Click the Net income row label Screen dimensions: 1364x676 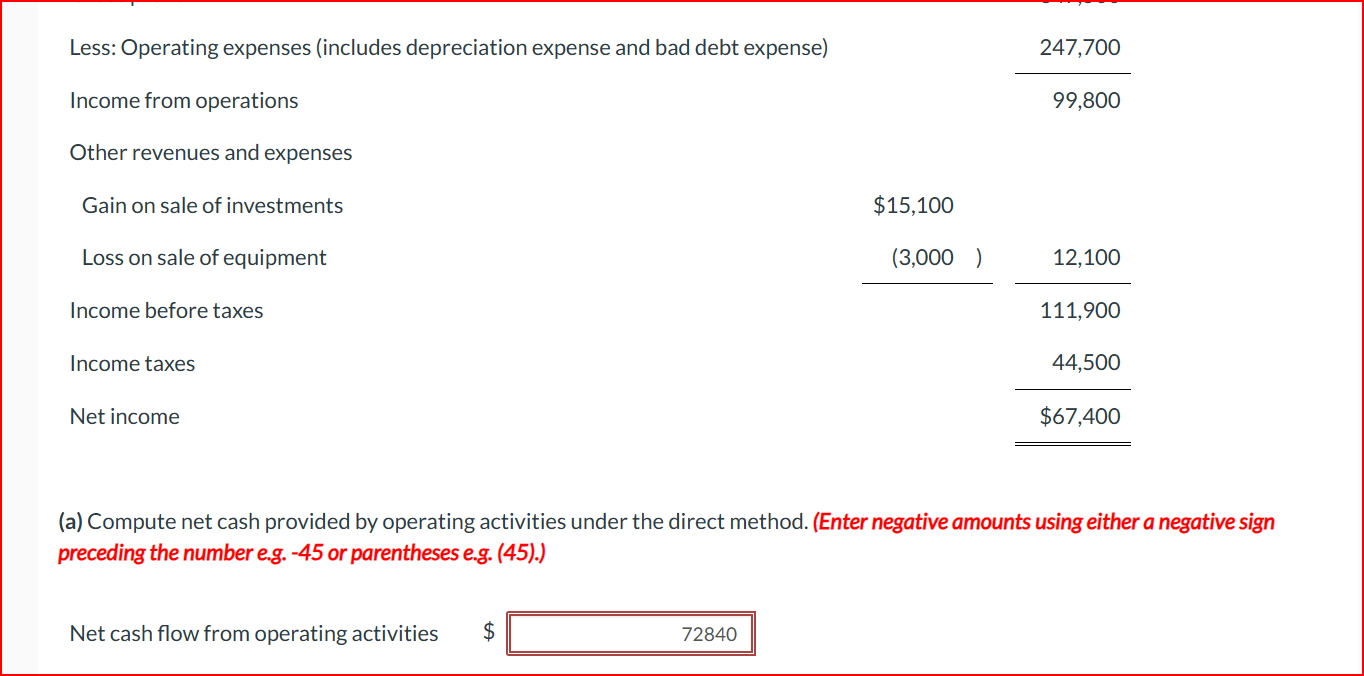click(124, 416)
